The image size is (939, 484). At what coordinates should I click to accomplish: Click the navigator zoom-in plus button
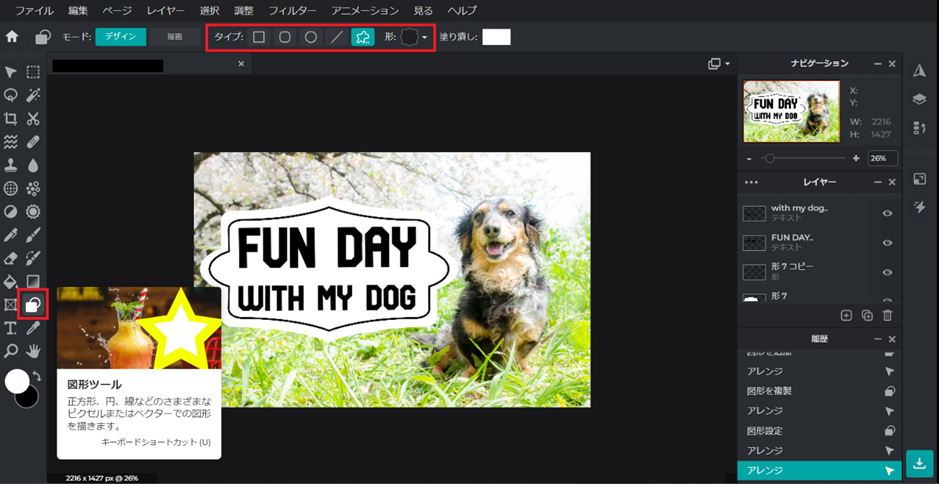(856, 158)
